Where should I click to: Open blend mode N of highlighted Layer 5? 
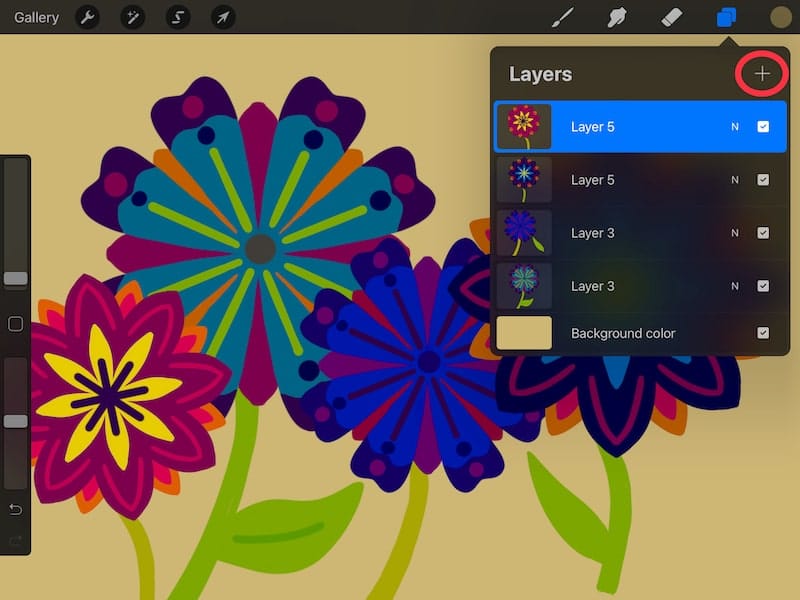735,127
